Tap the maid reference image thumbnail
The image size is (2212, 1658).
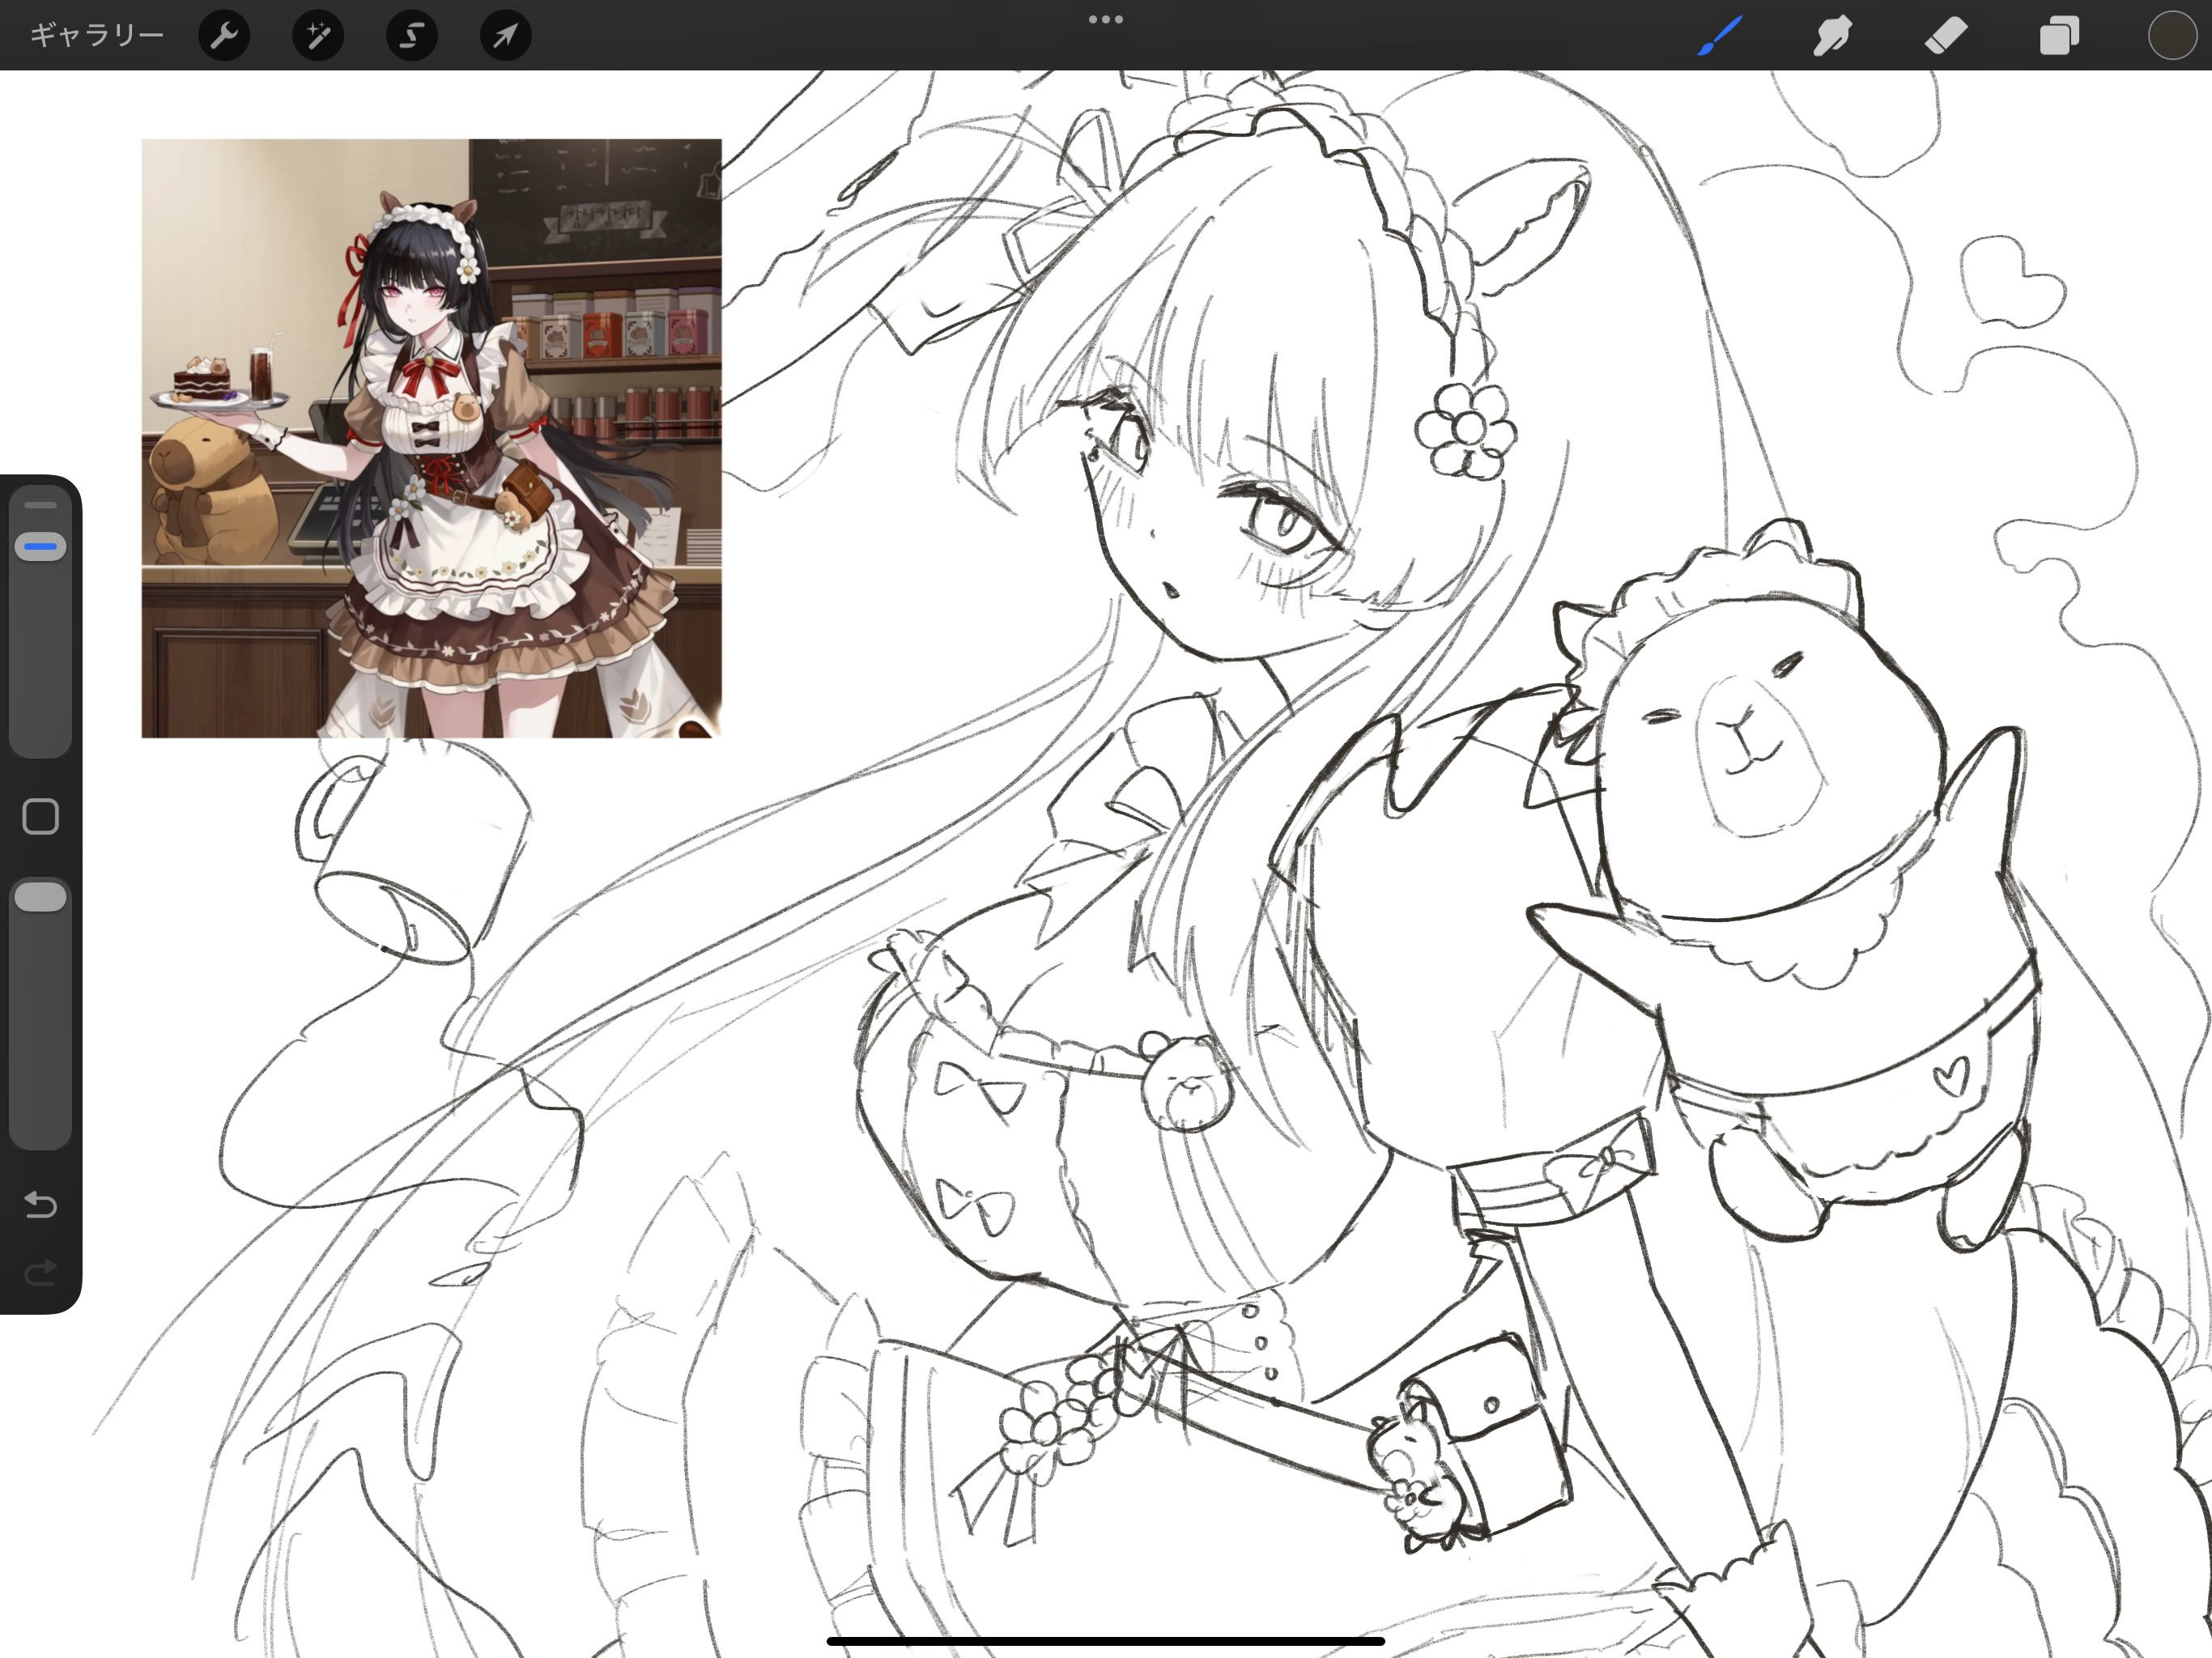click(431, 438)
